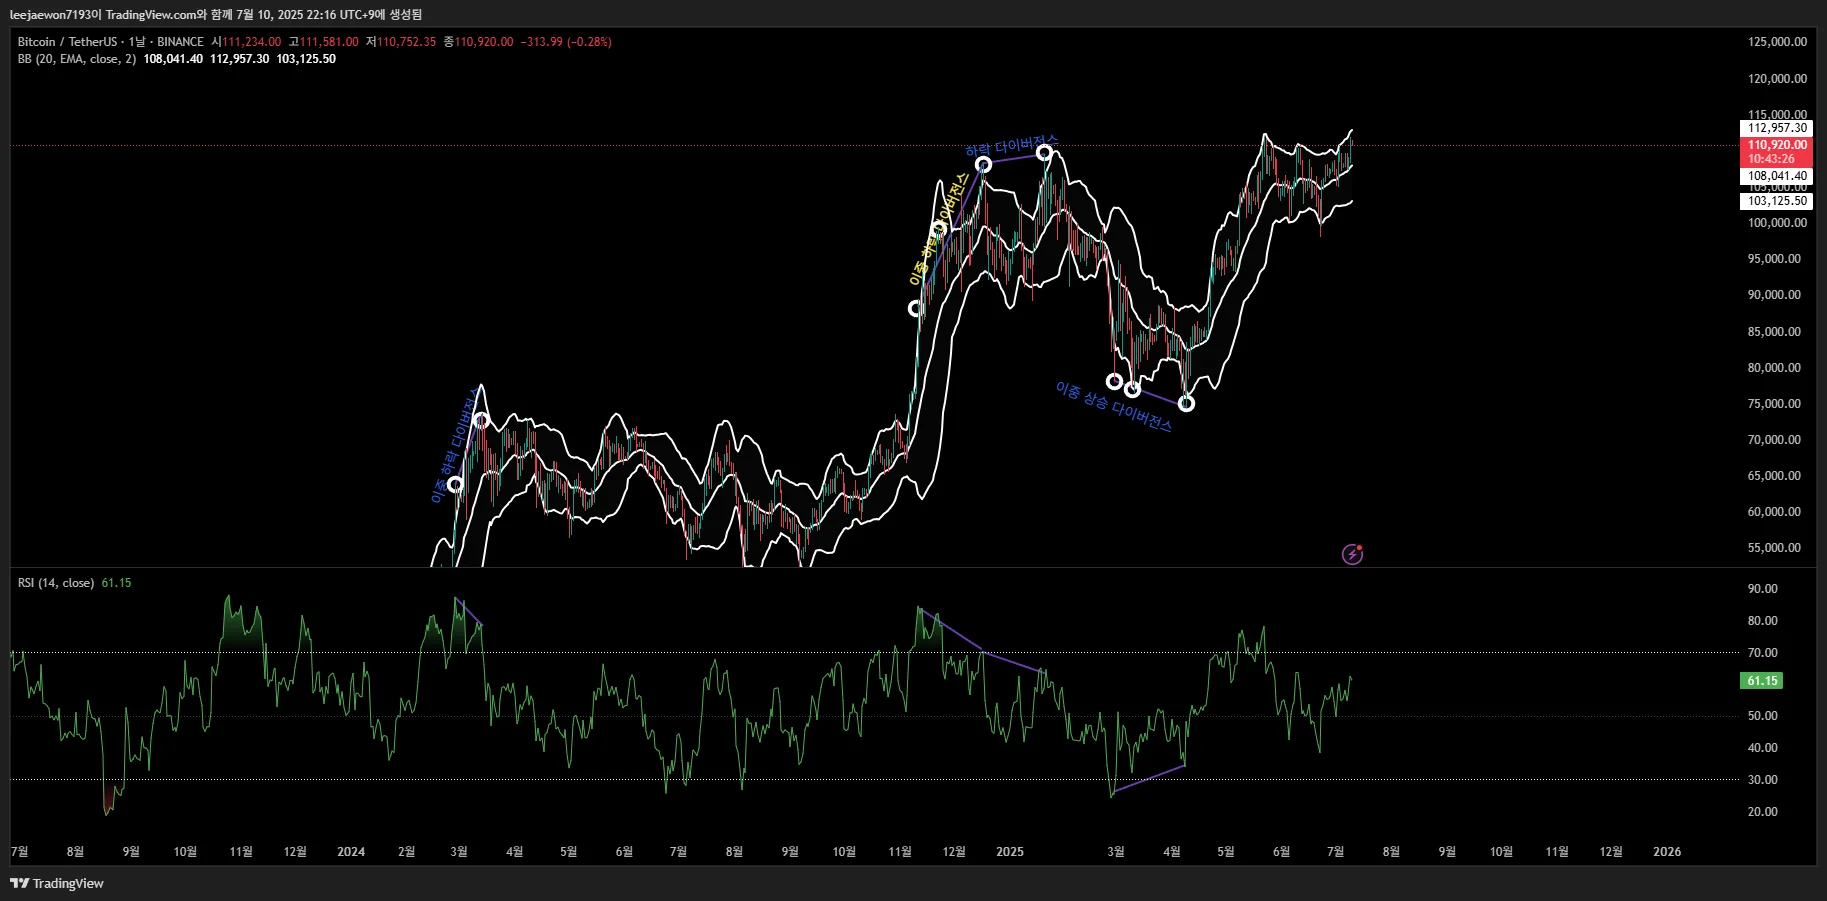Click the purple lightning bolt icon on chart

point(1352,554)
